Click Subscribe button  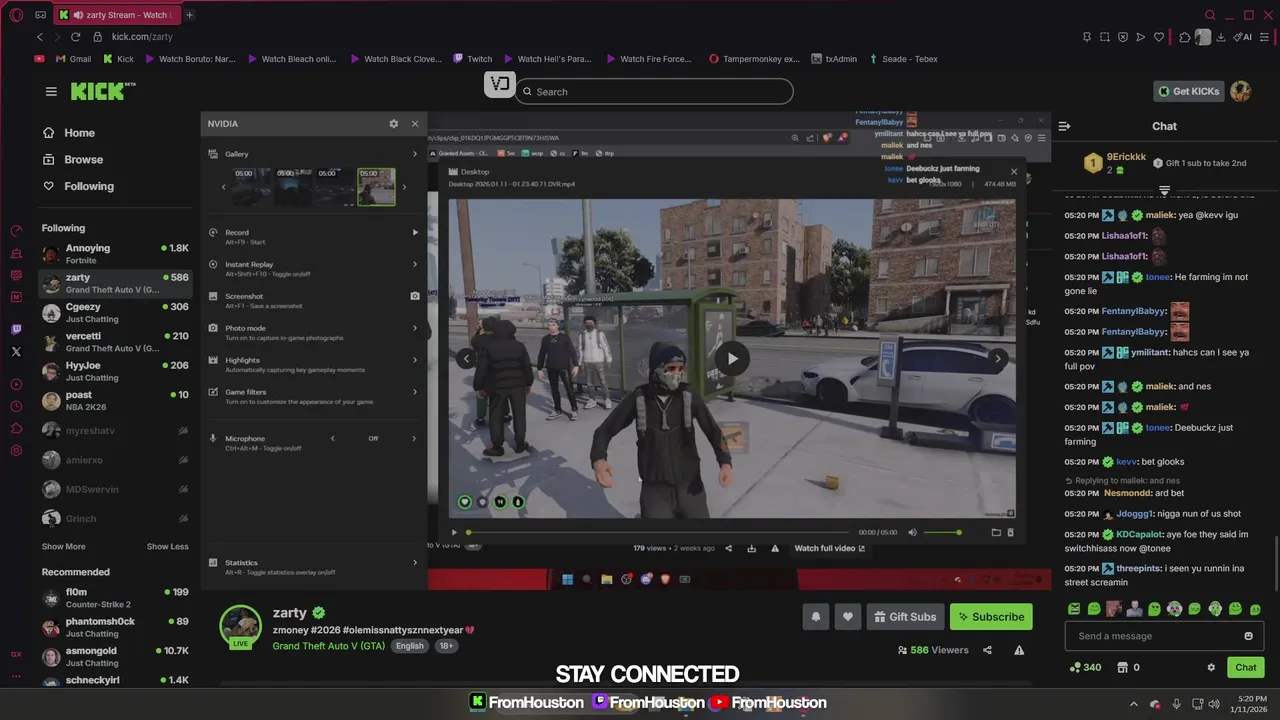(x=991, y=617)
